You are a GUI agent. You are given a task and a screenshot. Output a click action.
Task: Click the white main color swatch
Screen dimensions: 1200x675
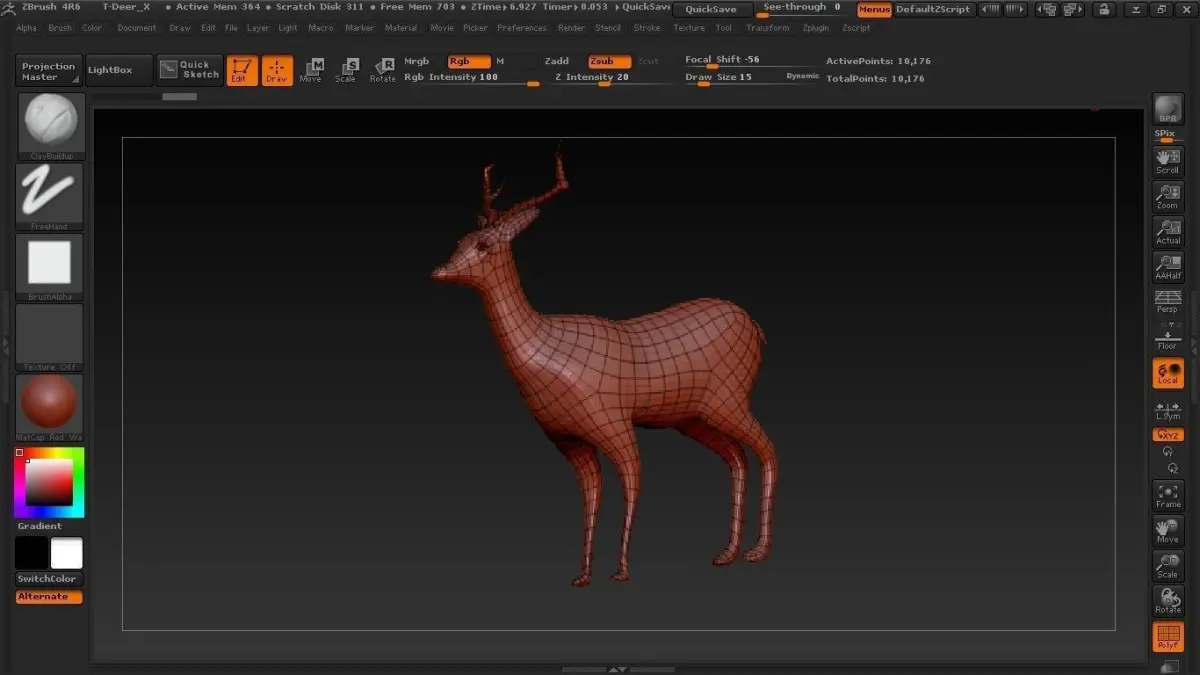[x=67, y=553]
